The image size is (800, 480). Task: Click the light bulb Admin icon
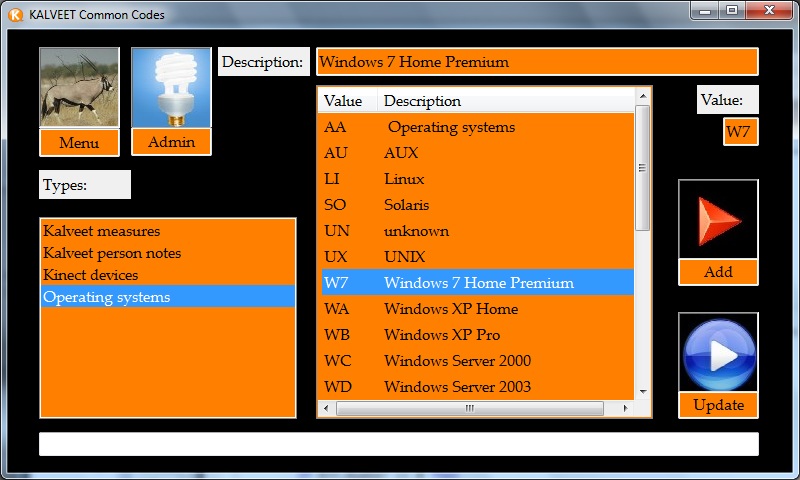click(171, 87)
